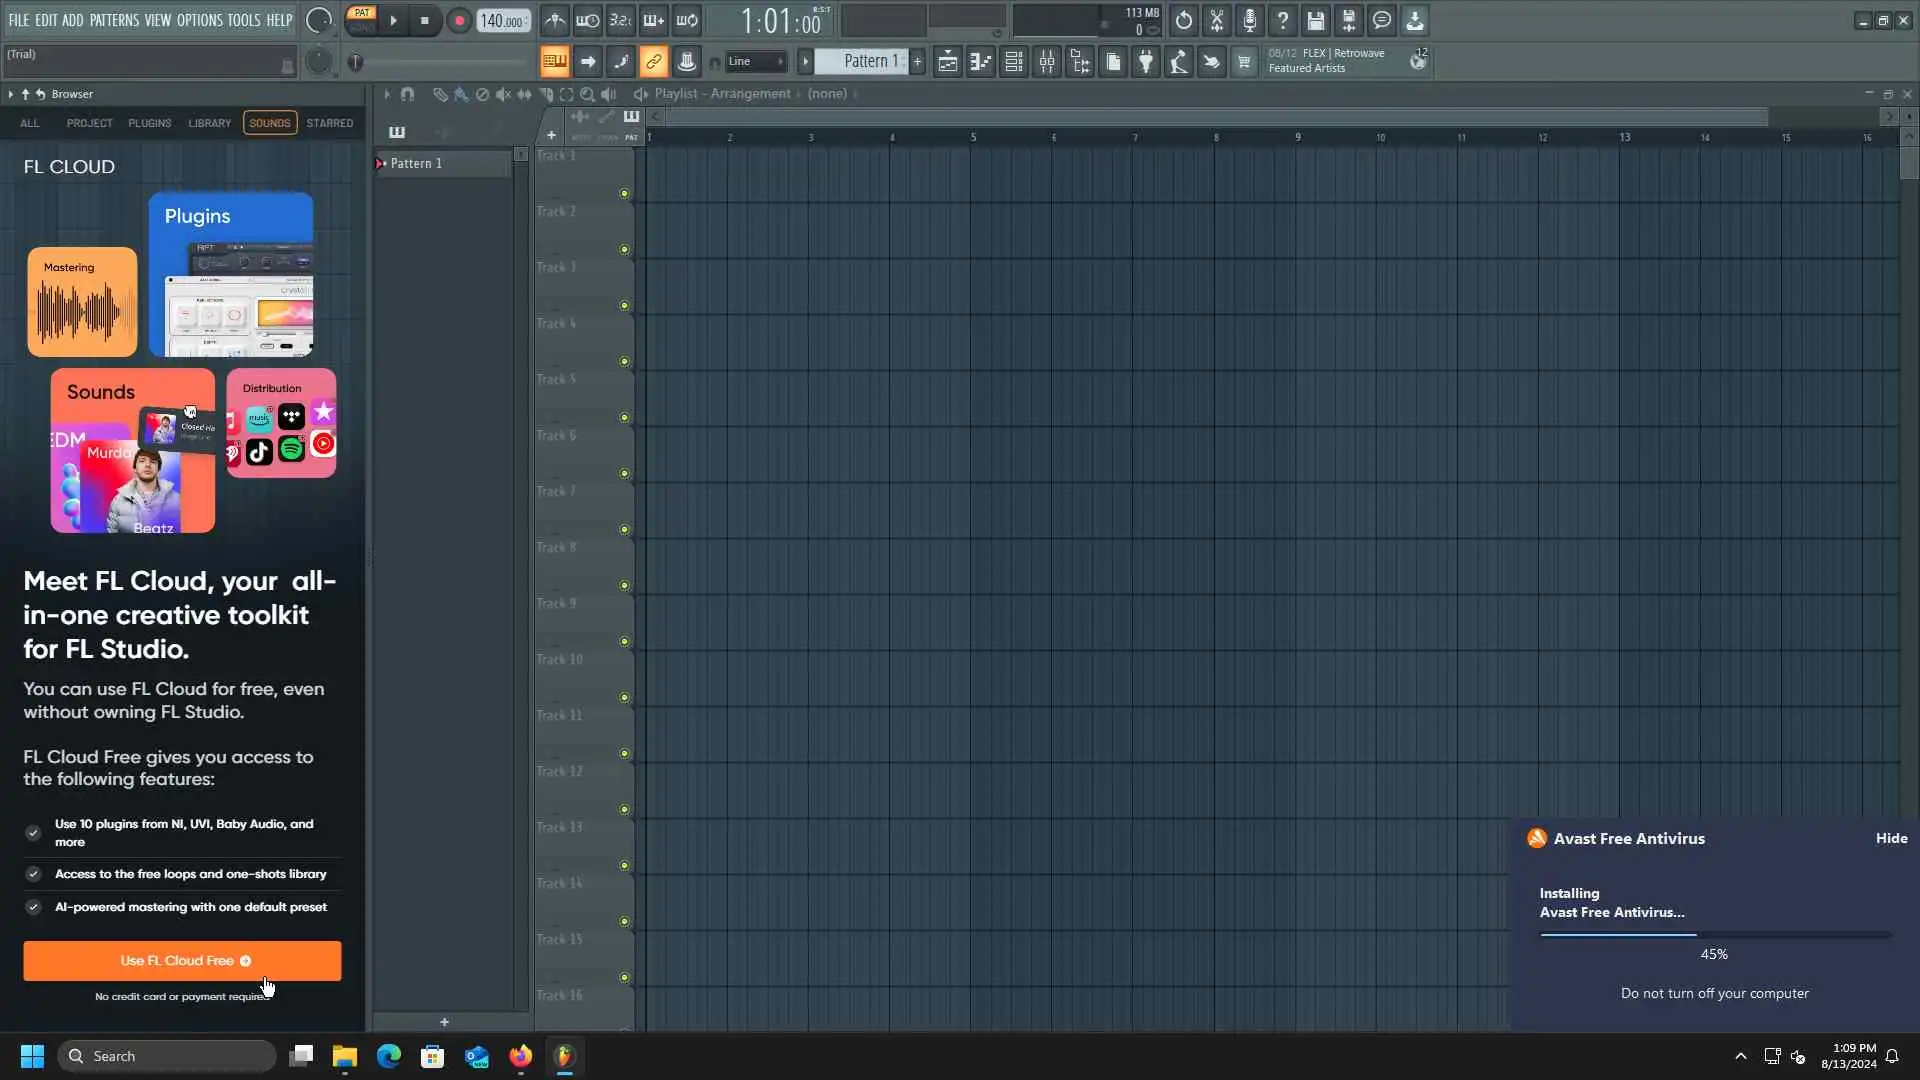Open the Line snap dropdown
Image resolution: width=1920 pixels, height=1080 pixels.
pyautogui.click(x=756, y=62)
